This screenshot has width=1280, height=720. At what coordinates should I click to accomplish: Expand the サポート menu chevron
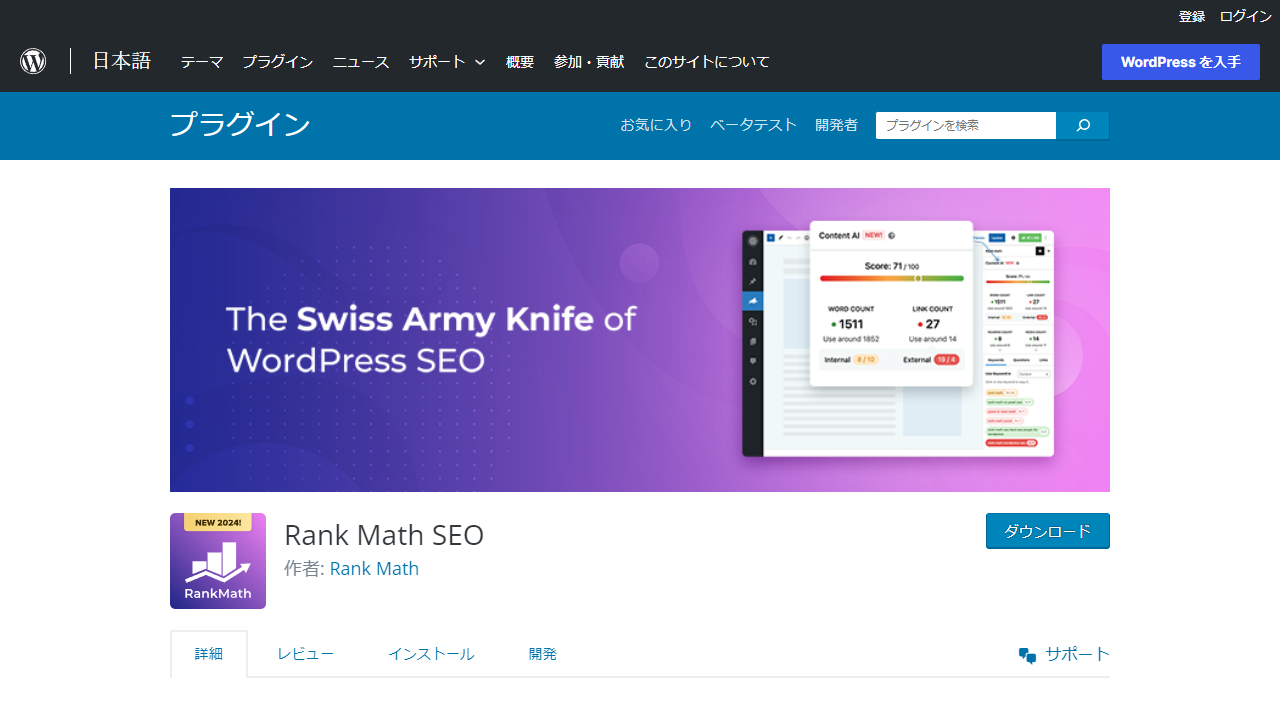pos(480,62)
